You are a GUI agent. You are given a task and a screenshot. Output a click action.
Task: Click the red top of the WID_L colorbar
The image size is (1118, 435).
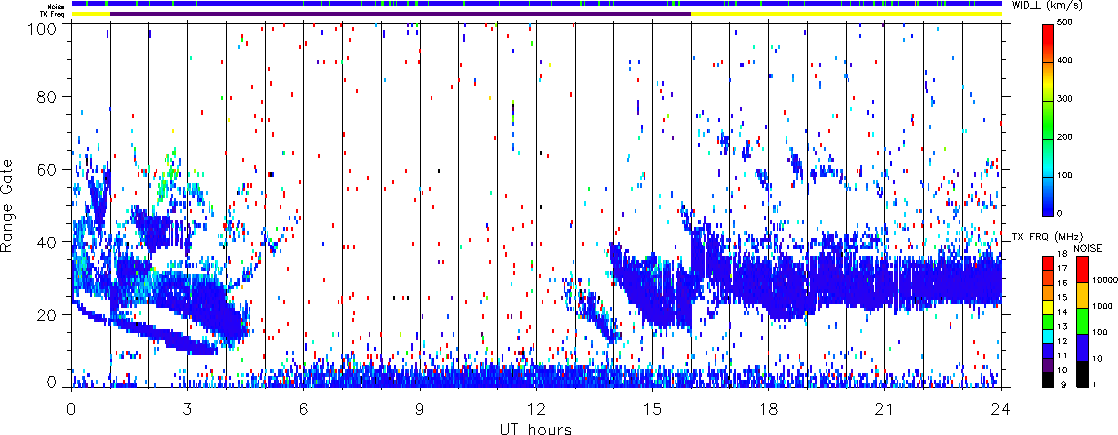pos(1052,30)
